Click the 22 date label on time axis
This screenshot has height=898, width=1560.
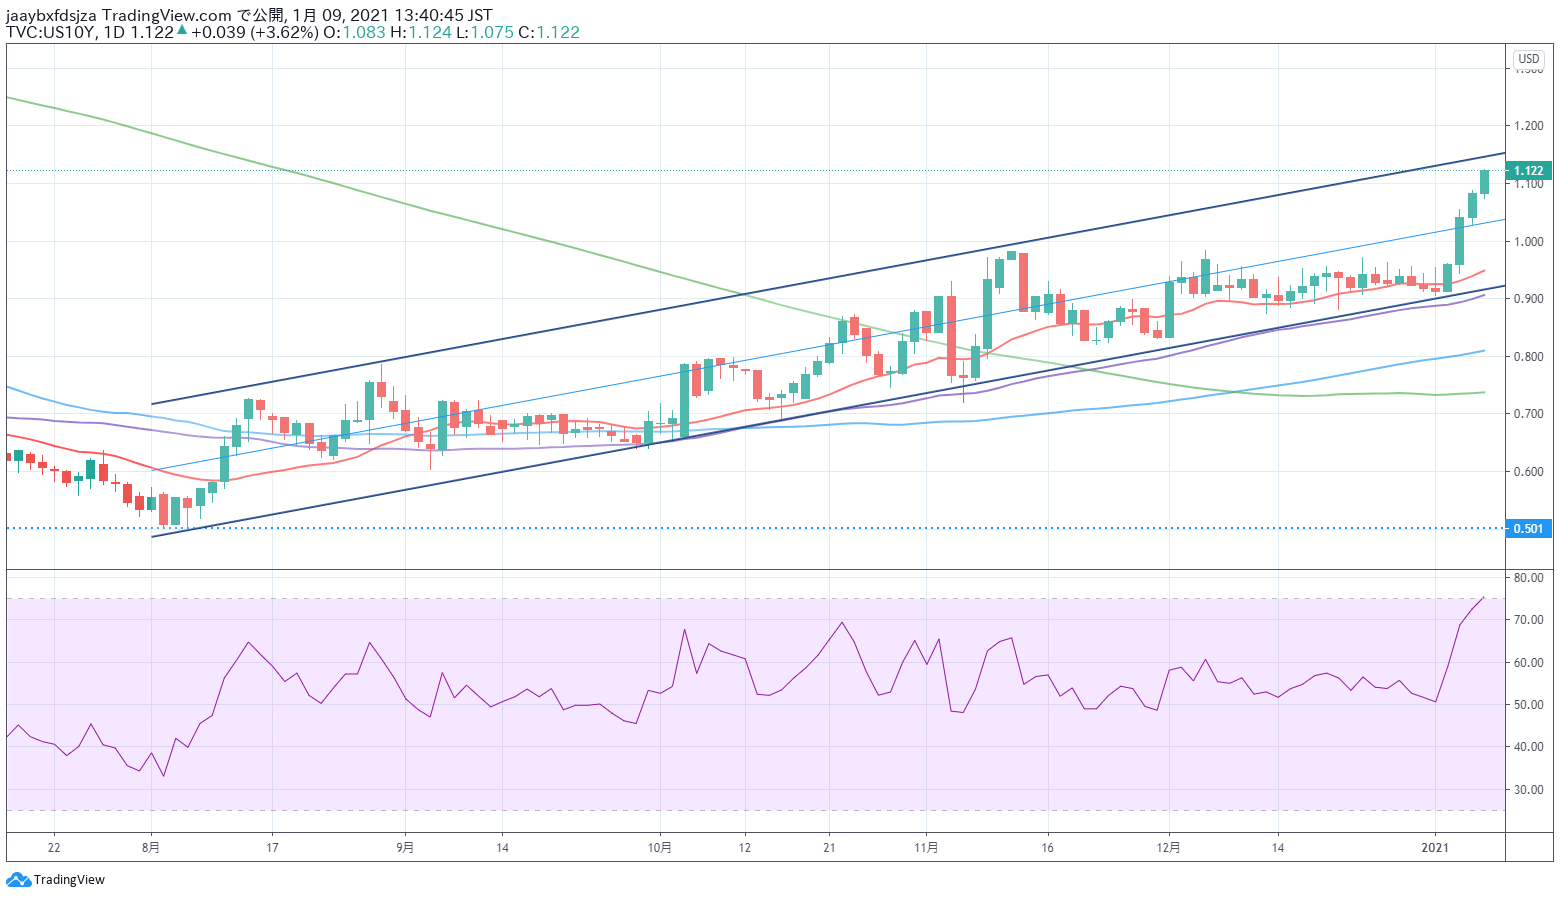click(x=54, y=848)
